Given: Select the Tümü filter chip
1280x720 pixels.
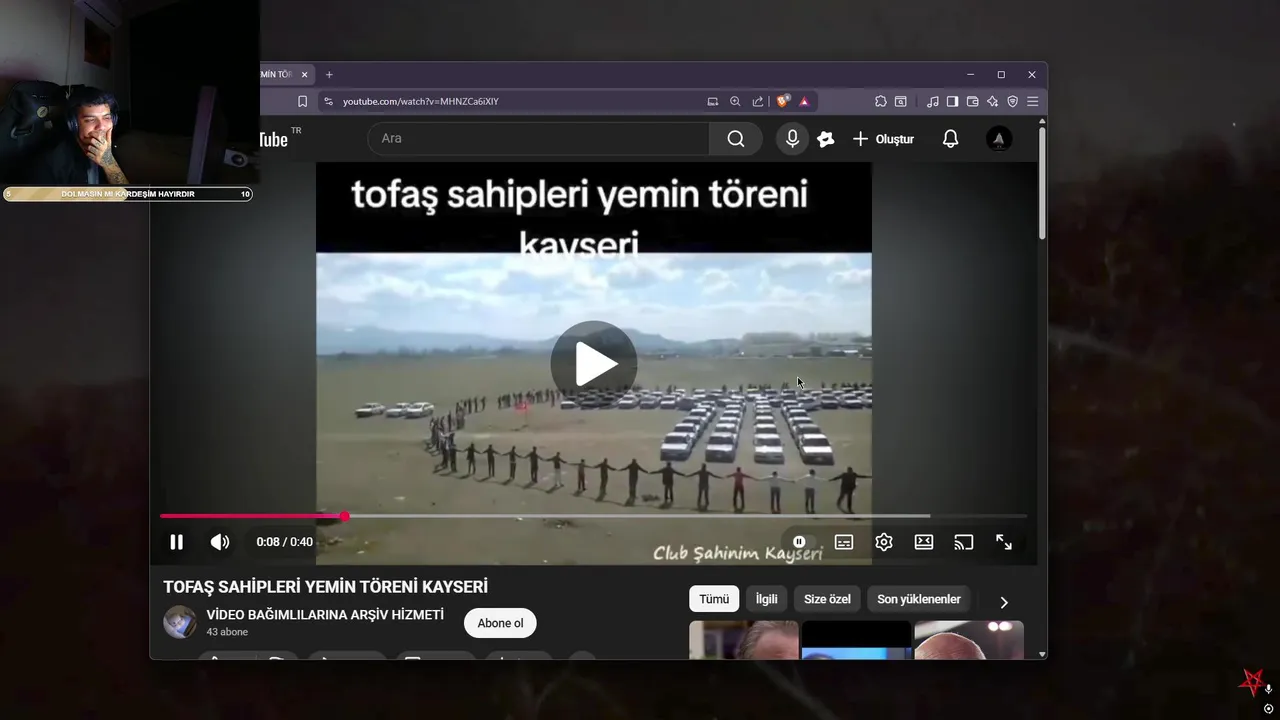Looking at the screenshot, I should click(x=714, y=599).
